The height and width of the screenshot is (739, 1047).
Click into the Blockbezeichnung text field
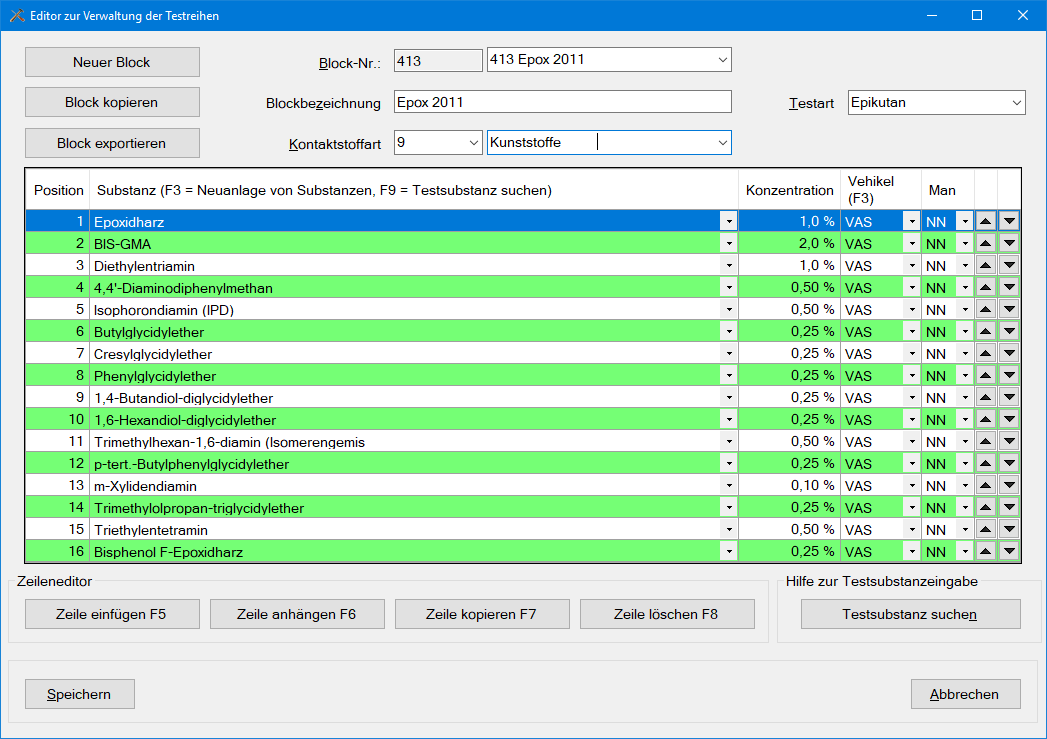(562, 102)
